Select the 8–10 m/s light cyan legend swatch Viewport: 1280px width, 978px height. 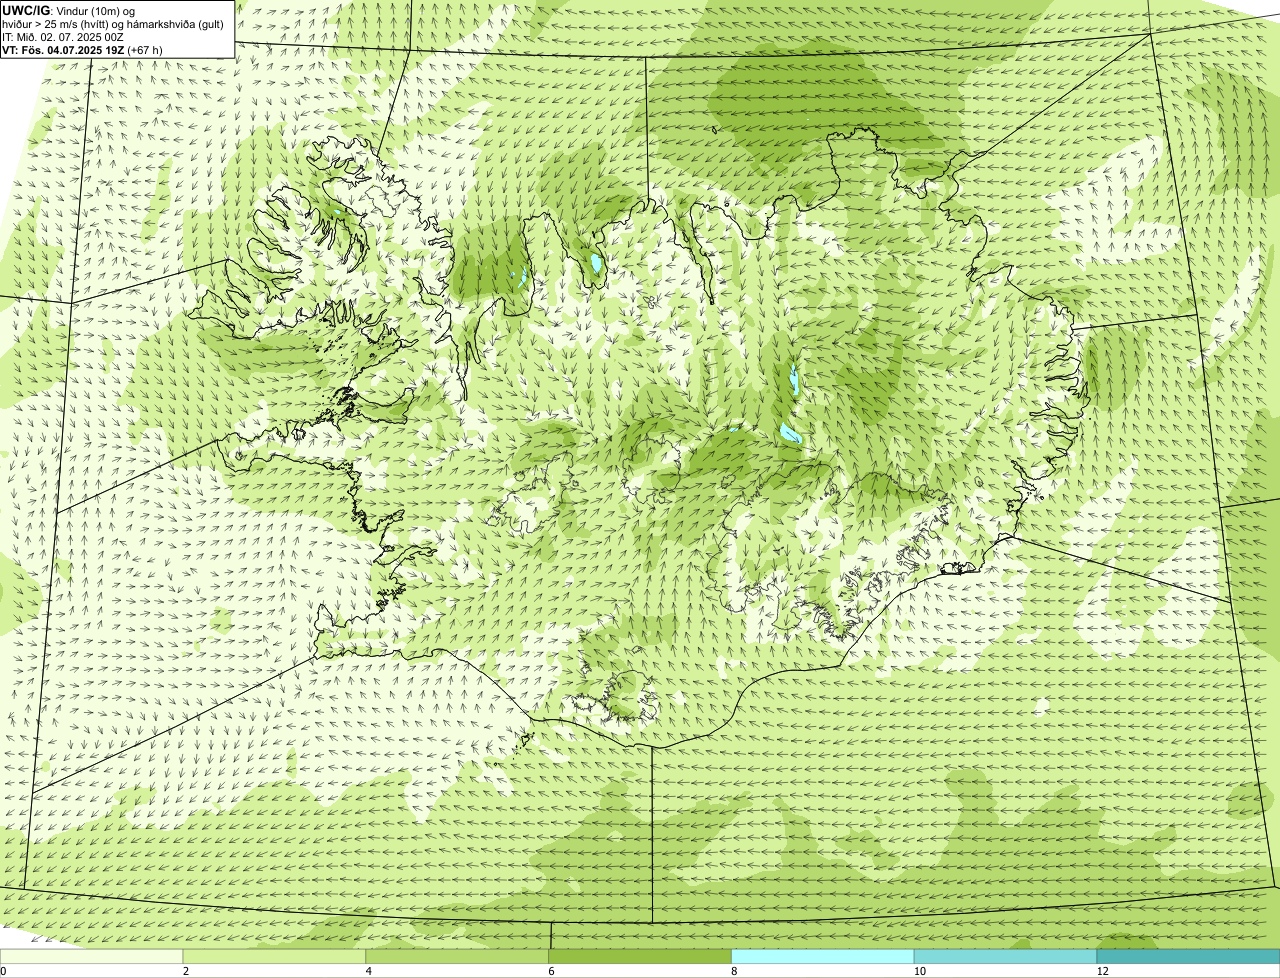tap(823, 956)
